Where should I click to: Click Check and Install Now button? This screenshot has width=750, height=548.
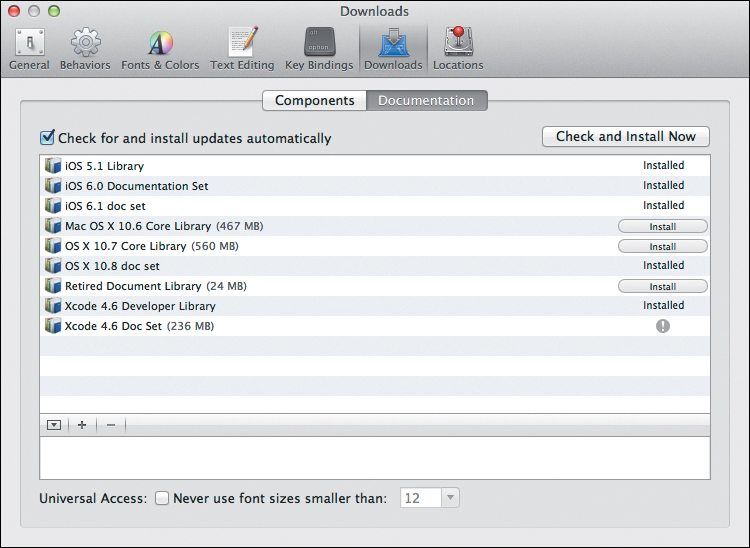626,137
